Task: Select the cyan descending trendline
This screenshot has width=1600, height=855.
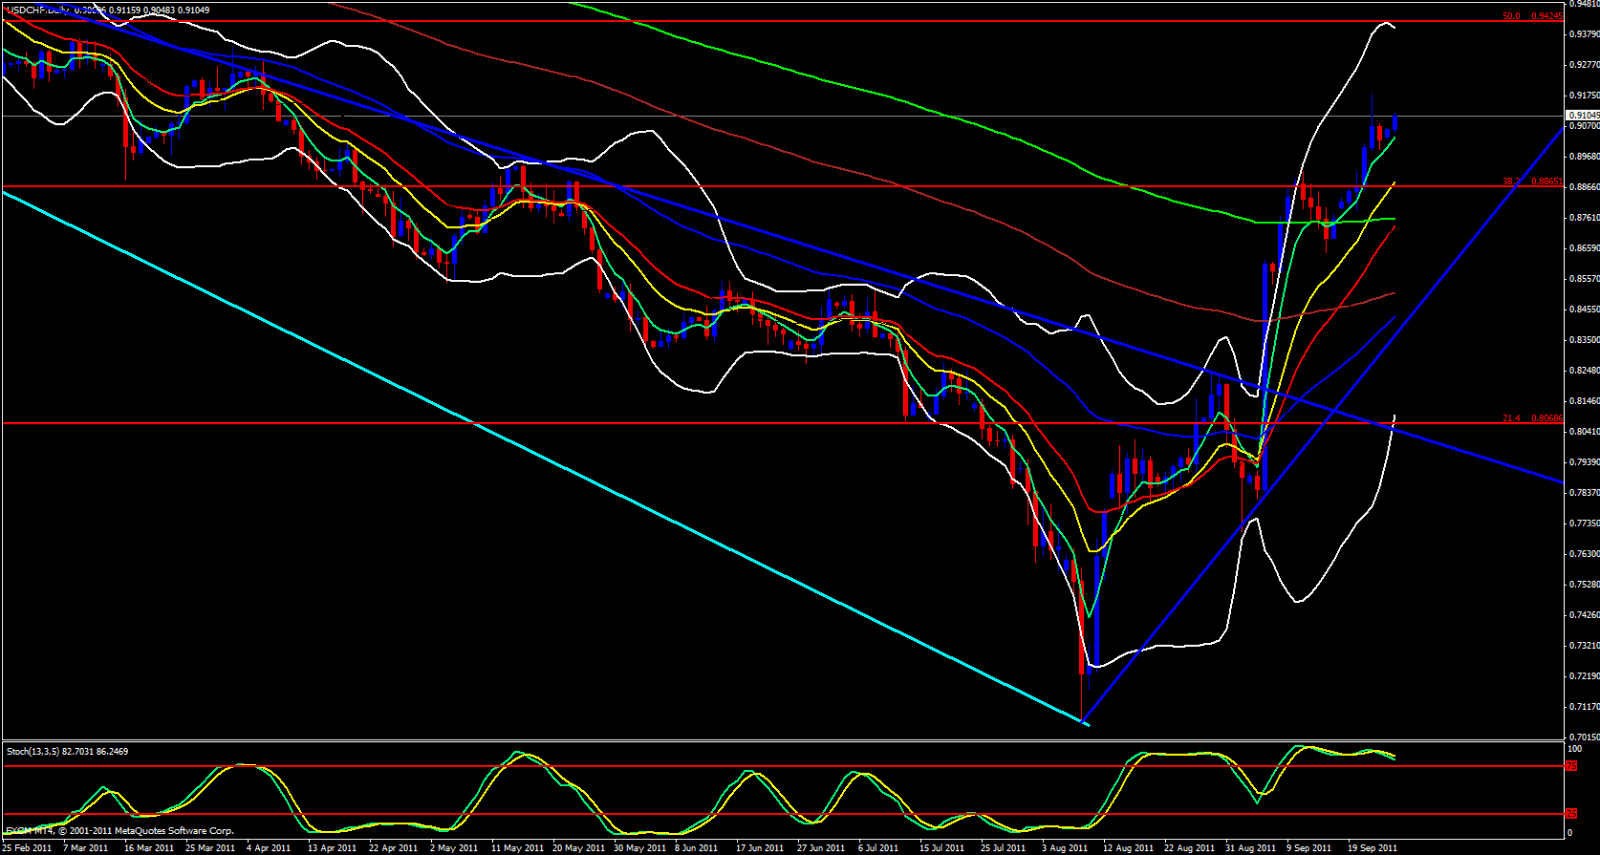Action: [x=540, y=455]
